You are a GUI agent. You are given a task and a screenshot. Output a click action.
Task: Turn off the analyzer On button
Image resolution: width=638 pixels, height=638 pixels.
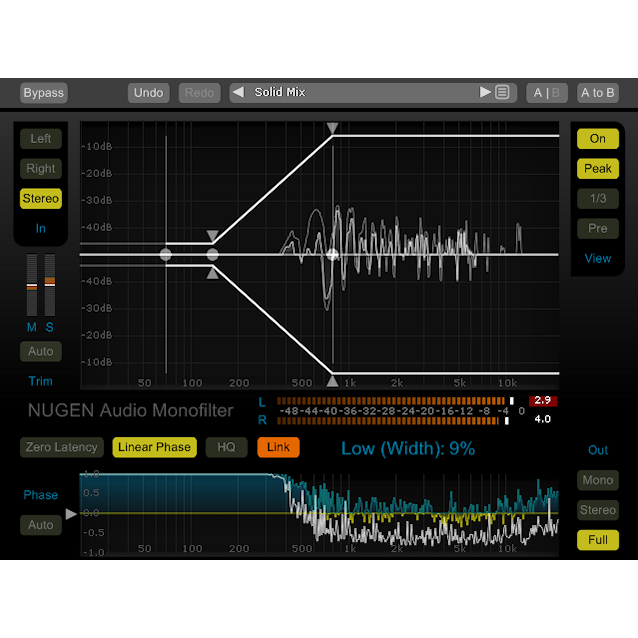coord(597,139)
